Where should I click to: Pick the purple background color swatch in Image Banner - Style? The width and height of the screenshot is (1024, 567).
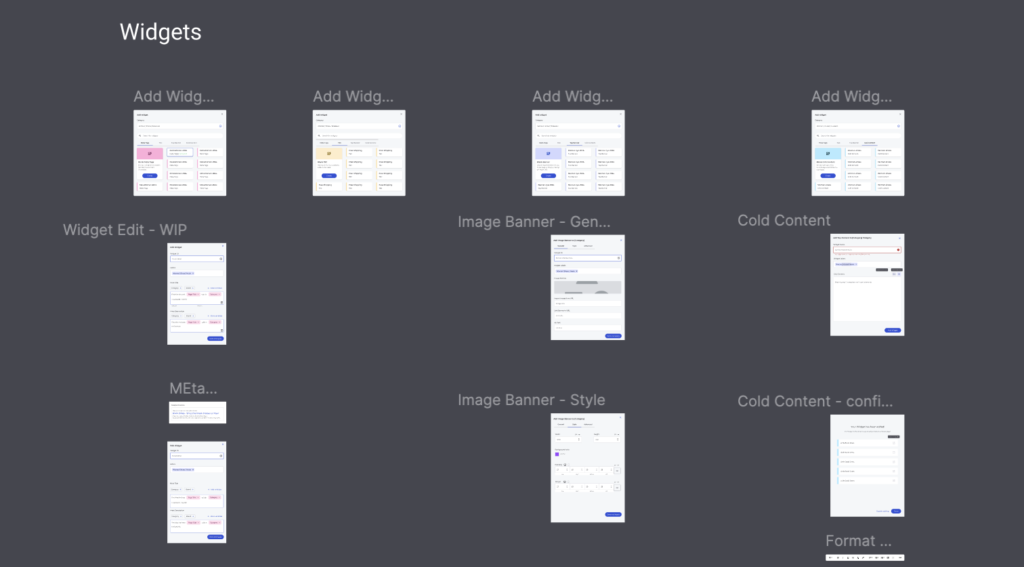point(557,454)
